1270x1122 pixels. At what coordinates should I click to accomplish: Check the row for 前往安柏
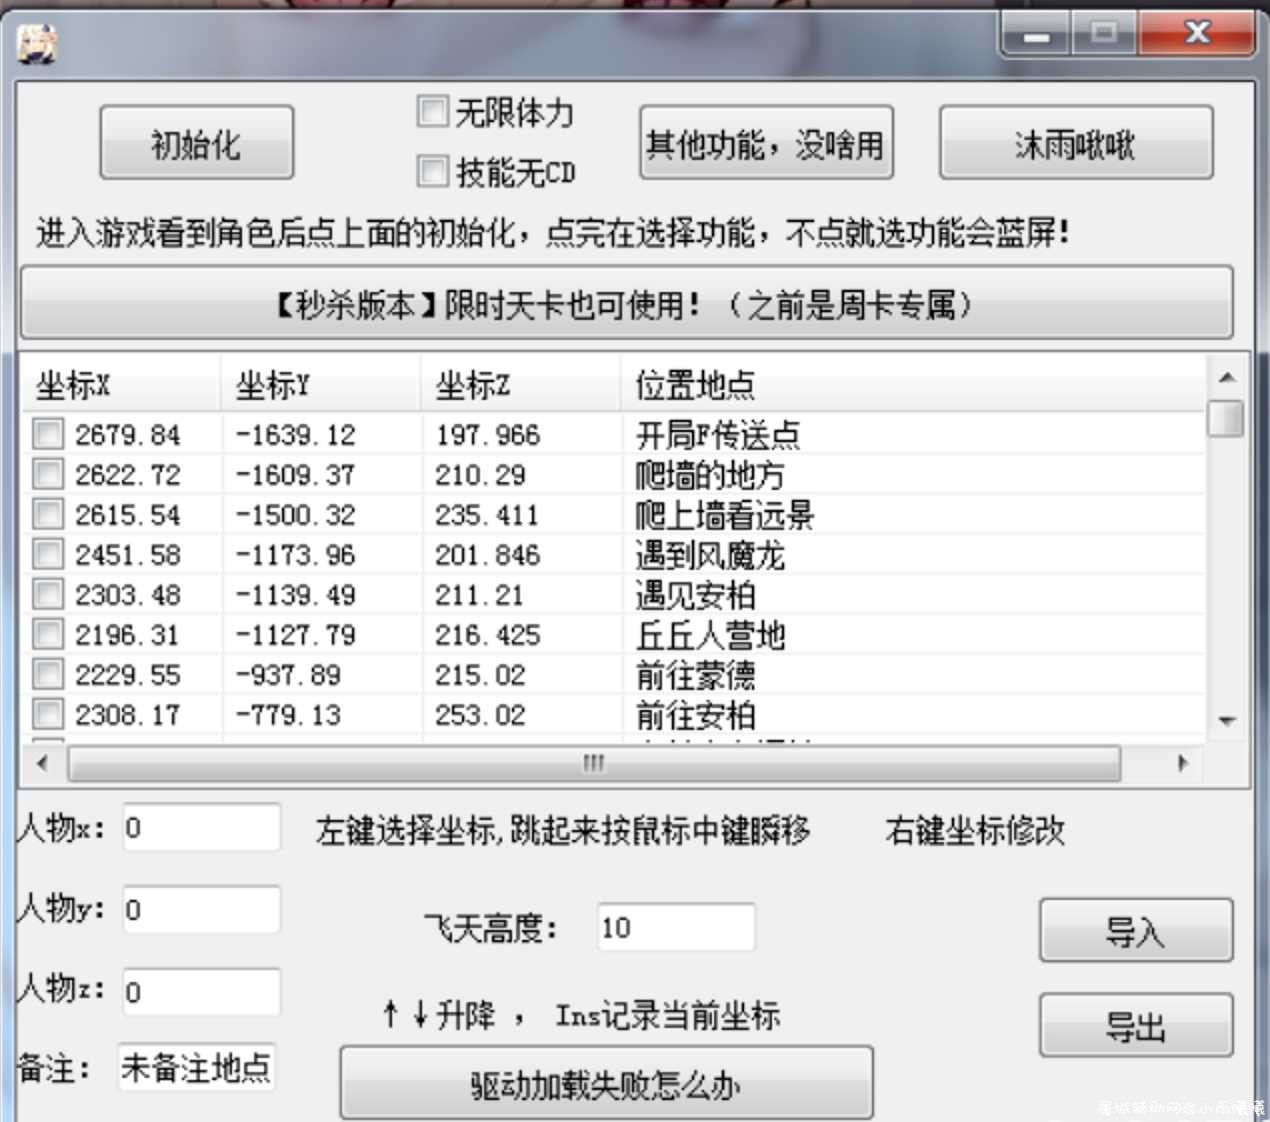[48, 714]
